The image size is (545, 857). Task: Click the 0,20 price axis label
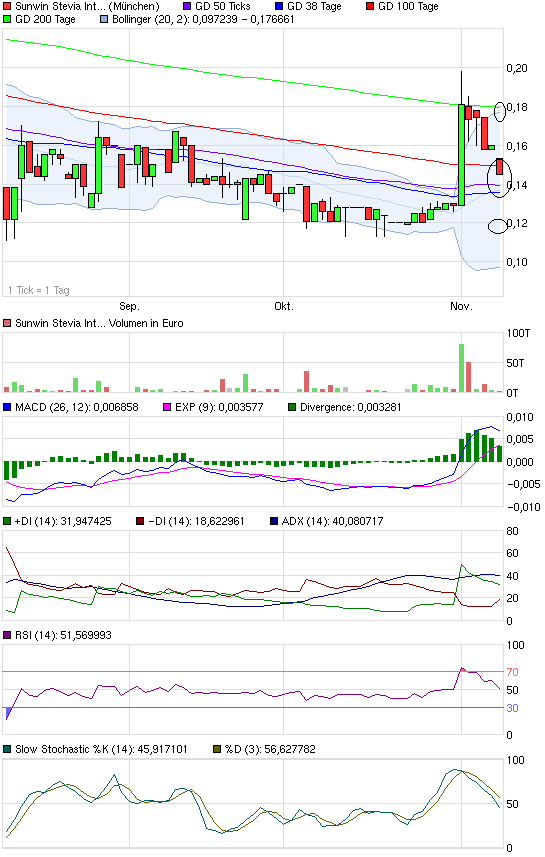[517, 68]
